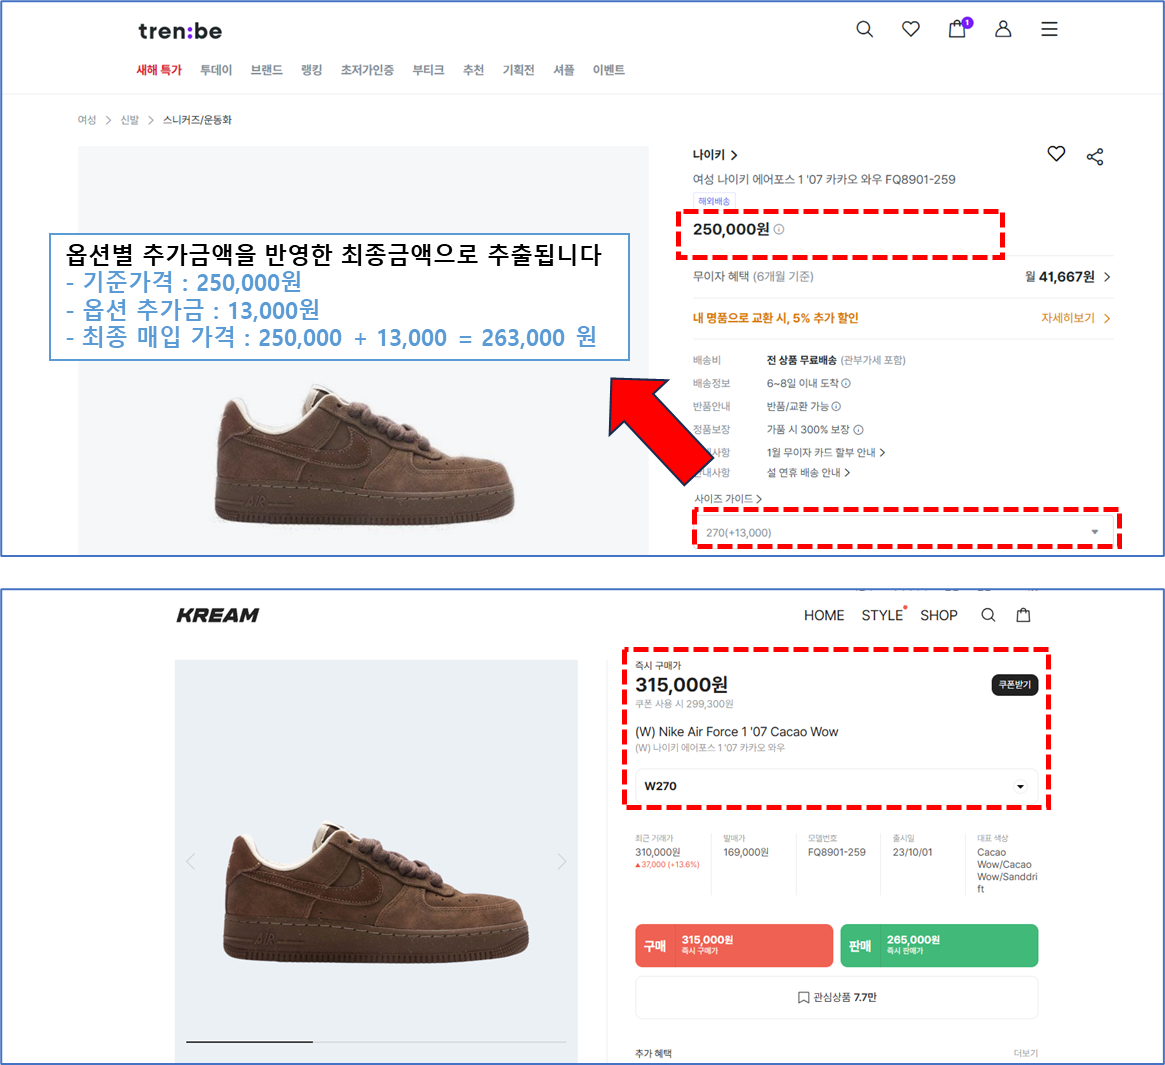Viewport: 1165px width, 1065px height.
Task: Open 사이즈 가이드 link
Action: click(727, 499)
